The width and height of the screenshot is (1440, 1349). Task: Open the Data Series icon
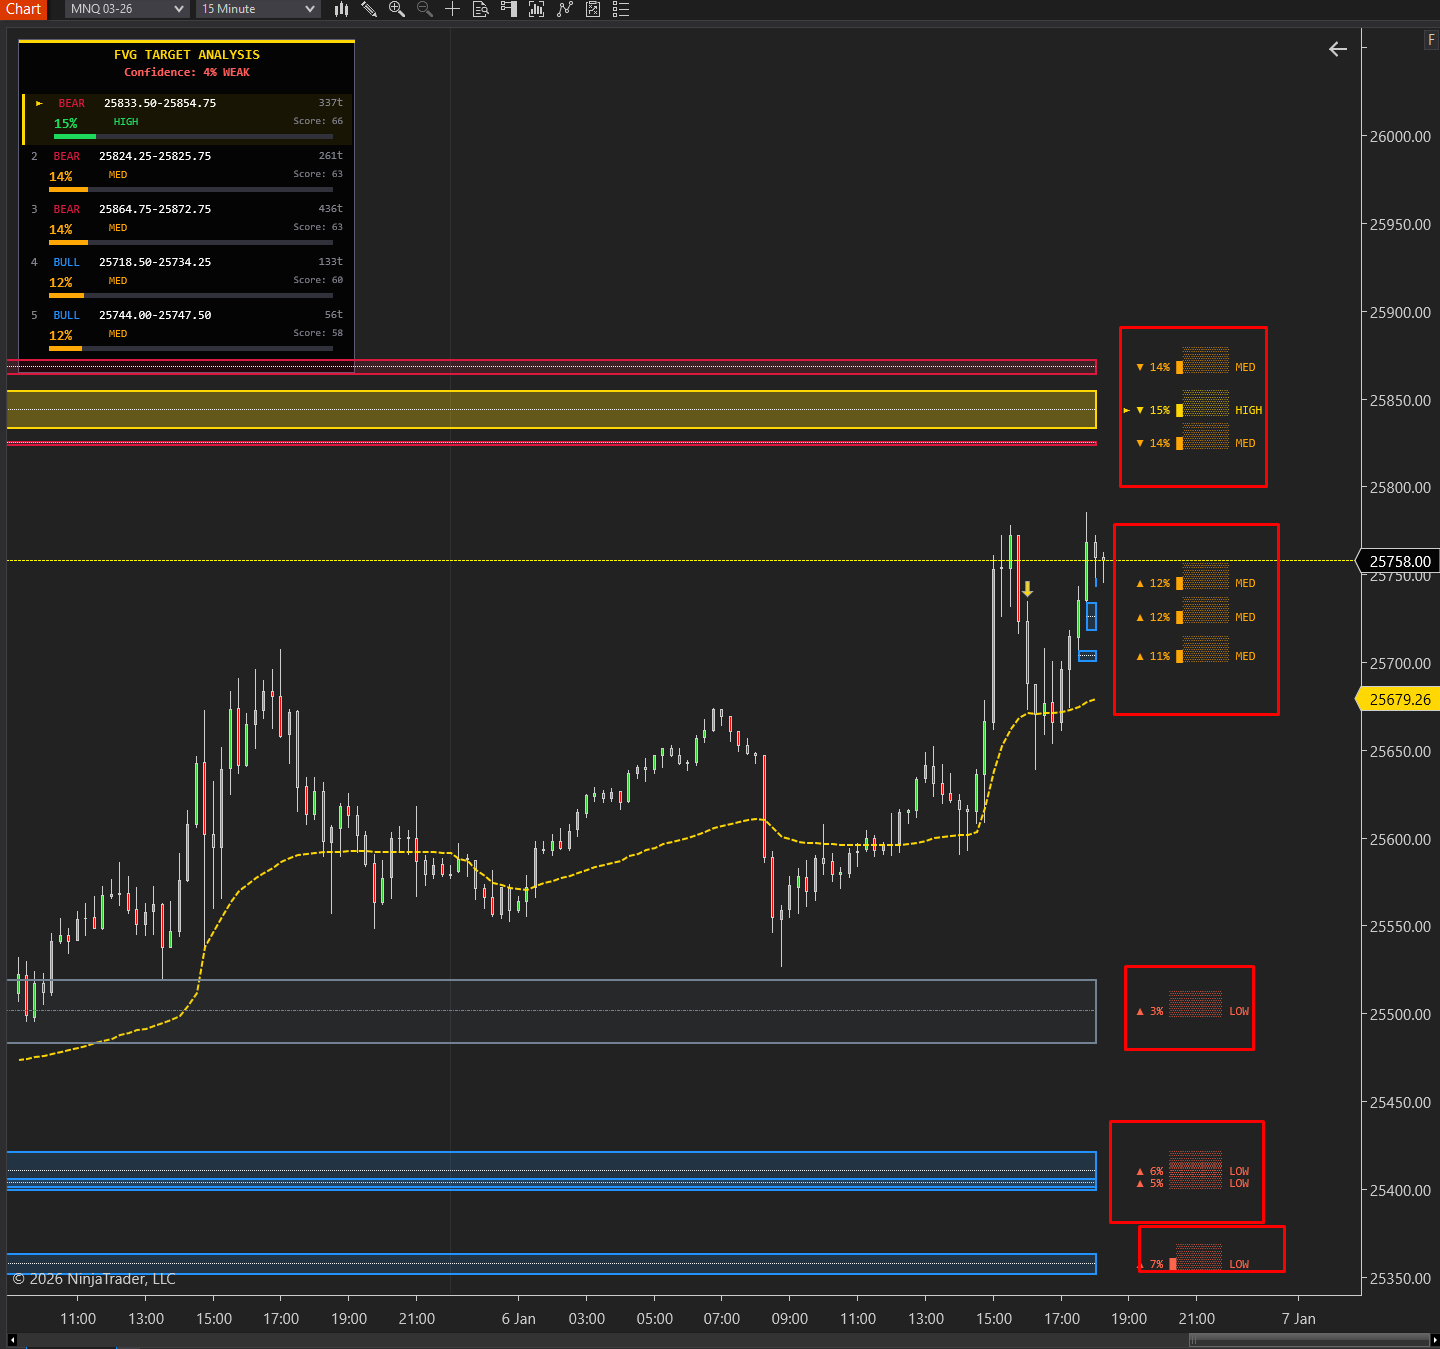pyautogui.click(x=536, y=9)
